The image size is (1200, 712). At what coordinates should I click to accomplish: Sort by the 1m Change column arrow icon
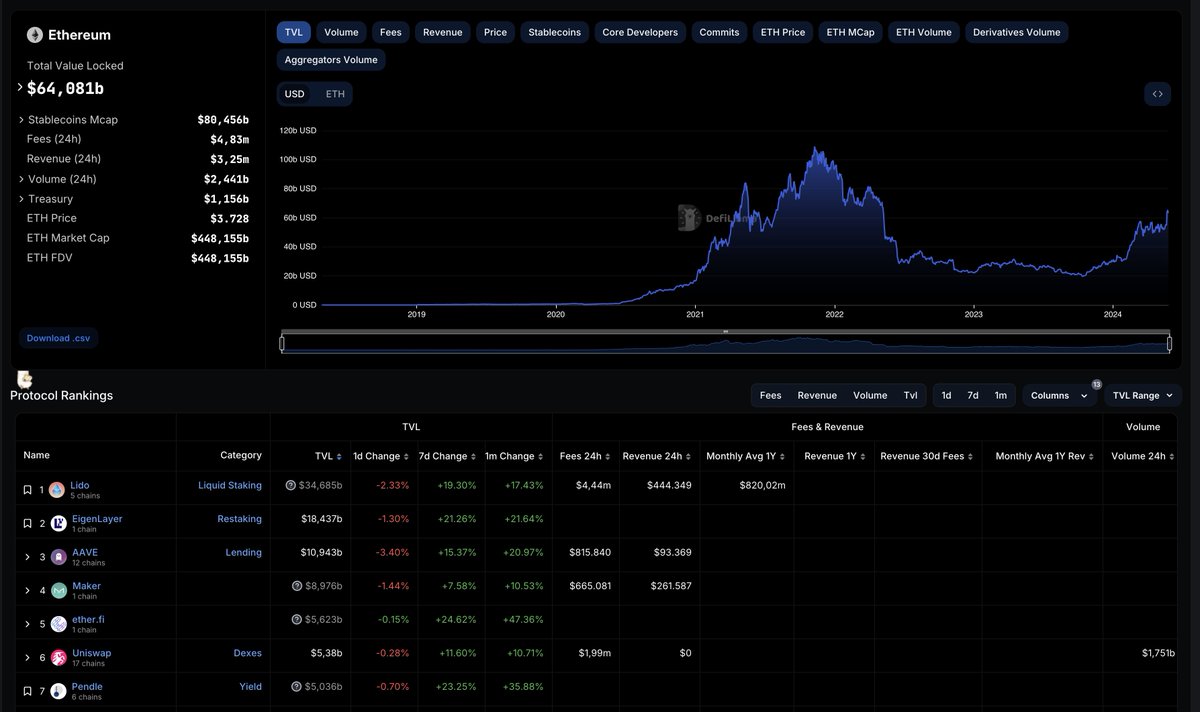coord(540,457)
